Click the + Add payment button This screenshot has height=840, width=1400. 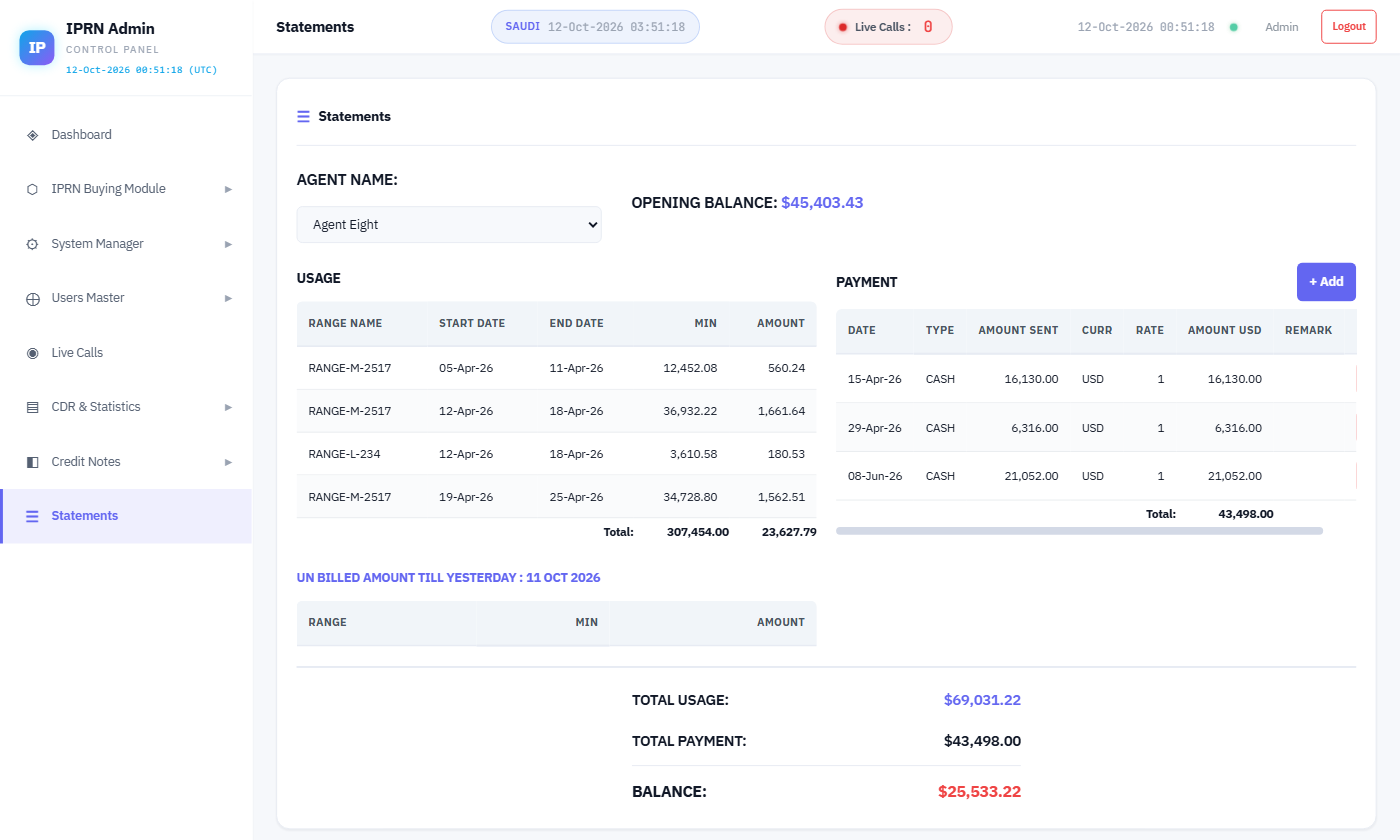click(x=1326, y=282)
